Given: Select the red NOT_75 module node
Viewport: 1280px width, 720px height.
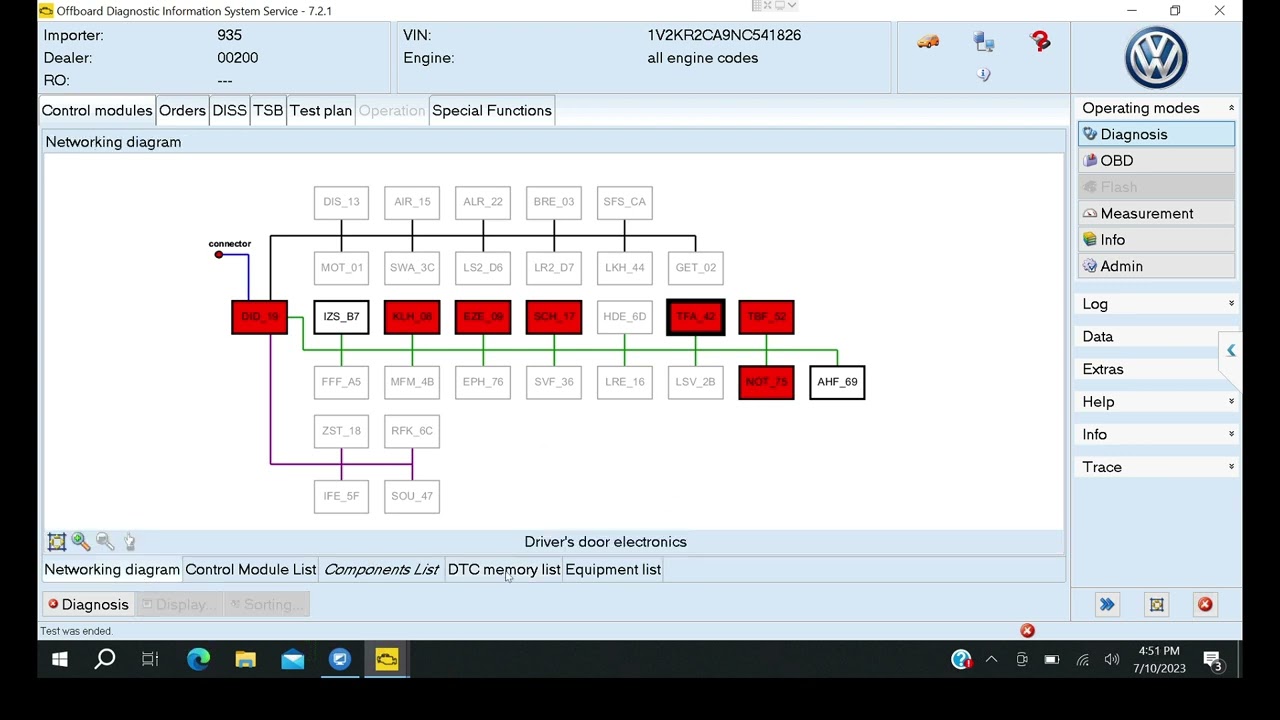Looking at the screenshot, I should coord(767,382).
